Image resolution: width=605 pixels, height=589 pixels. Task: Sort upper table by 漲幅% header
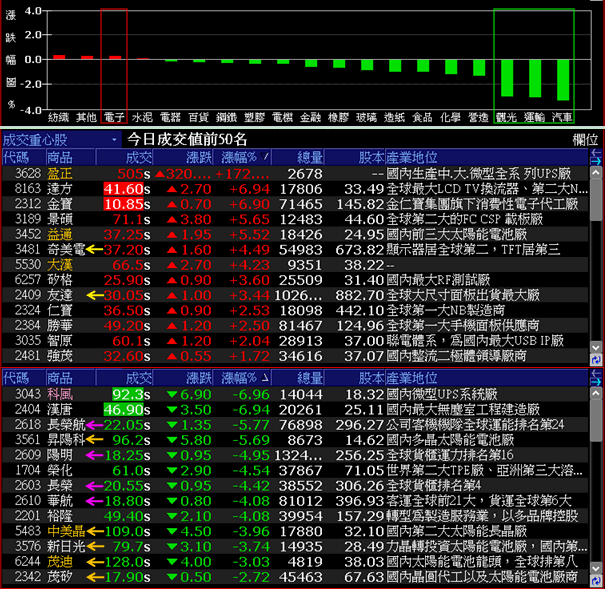[242, 157]
